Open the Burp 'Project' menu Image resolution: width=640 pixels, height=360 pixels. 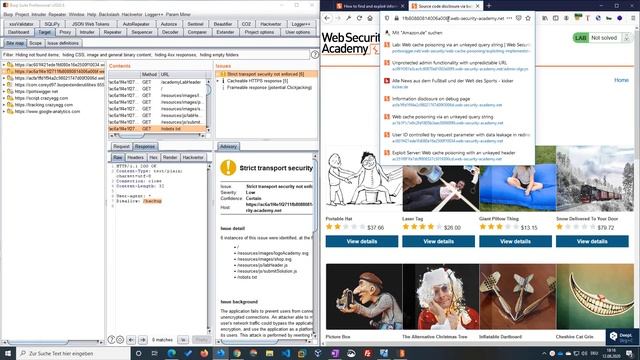tap(22, 14)
